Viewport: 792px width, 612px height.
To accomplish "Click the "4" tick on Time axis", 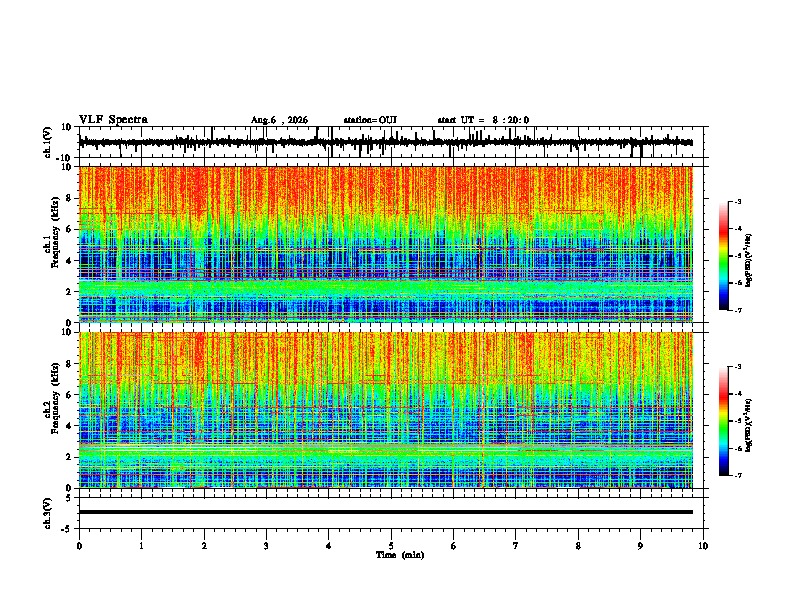I will (329, 546).
